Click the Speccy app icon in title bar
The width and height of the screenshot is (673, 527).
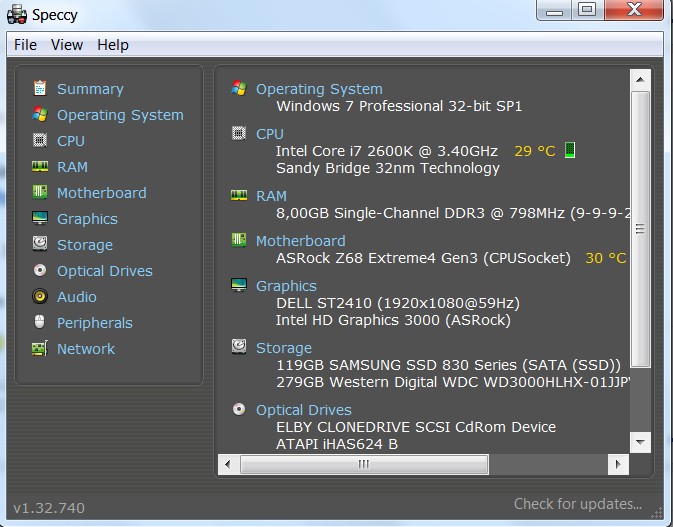click(17, 14)
